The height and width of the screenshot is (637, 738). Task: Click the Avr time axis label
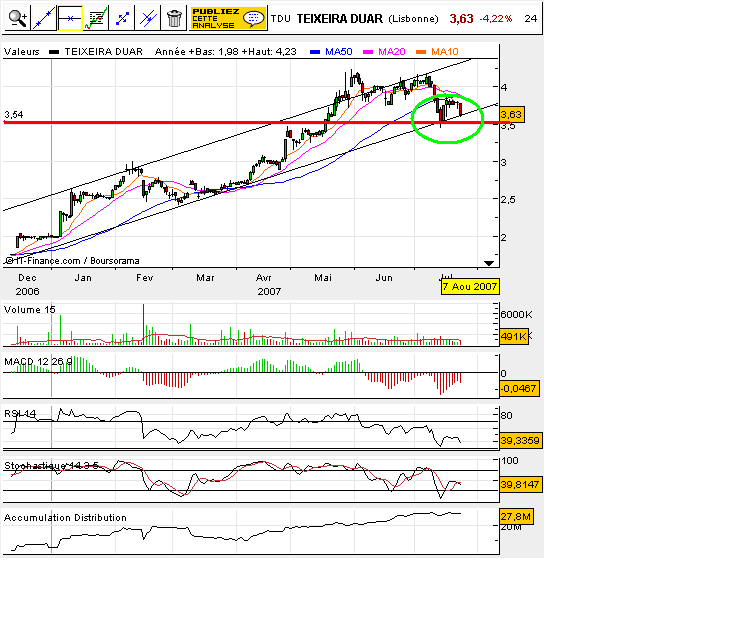(264, 278)
